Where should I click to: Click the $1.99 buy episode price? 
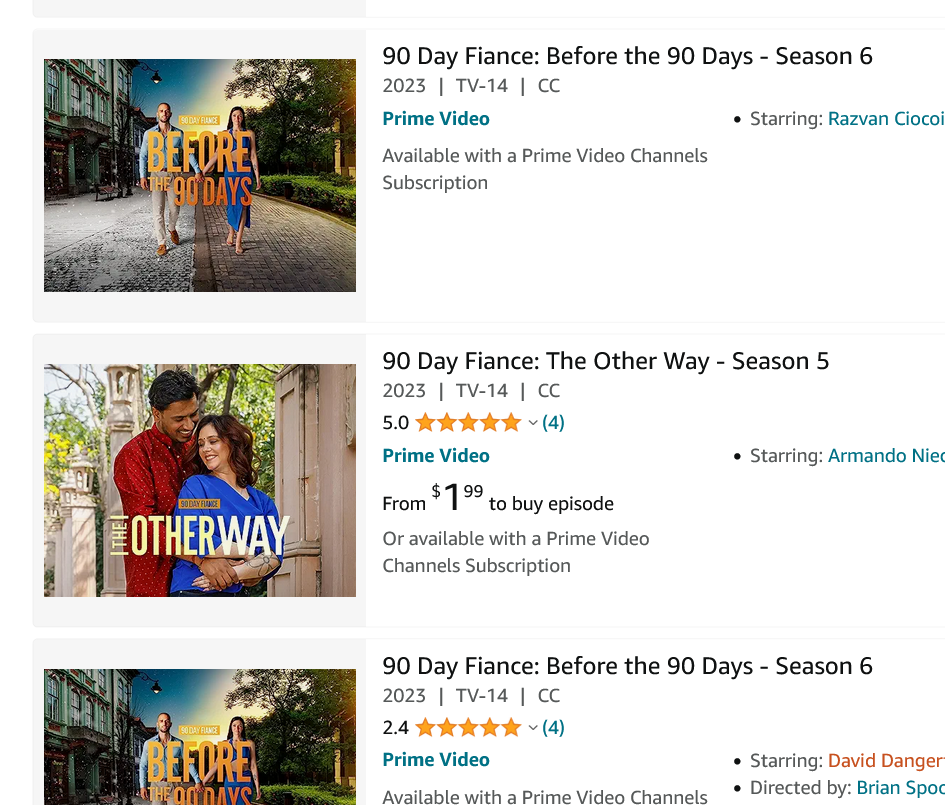pos(460,498)
